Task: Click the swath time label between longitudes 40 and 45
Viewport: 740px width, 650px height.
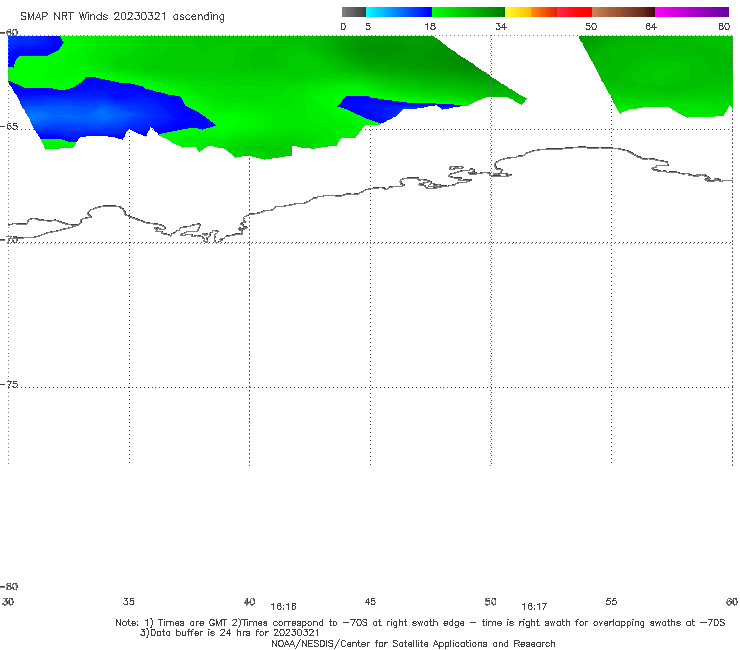Action: pyautogui.click(x=284, y=607)
